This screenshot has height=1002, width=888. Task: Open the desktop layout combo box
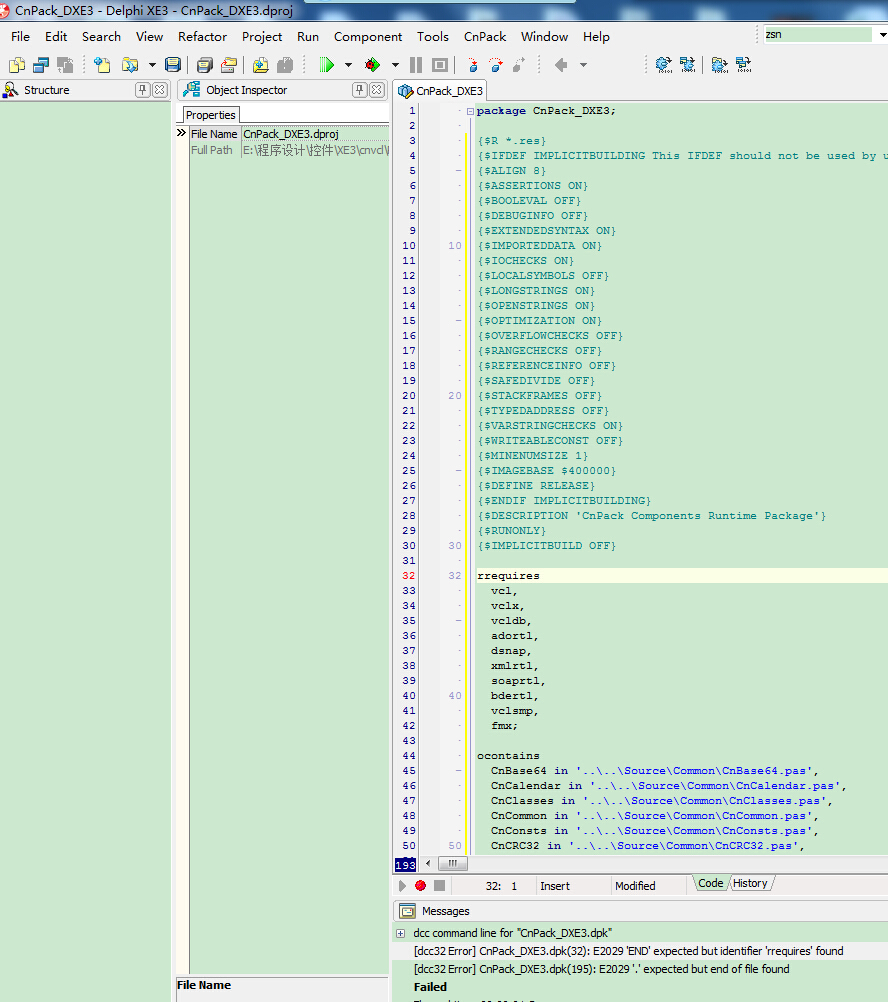[882, 34]
